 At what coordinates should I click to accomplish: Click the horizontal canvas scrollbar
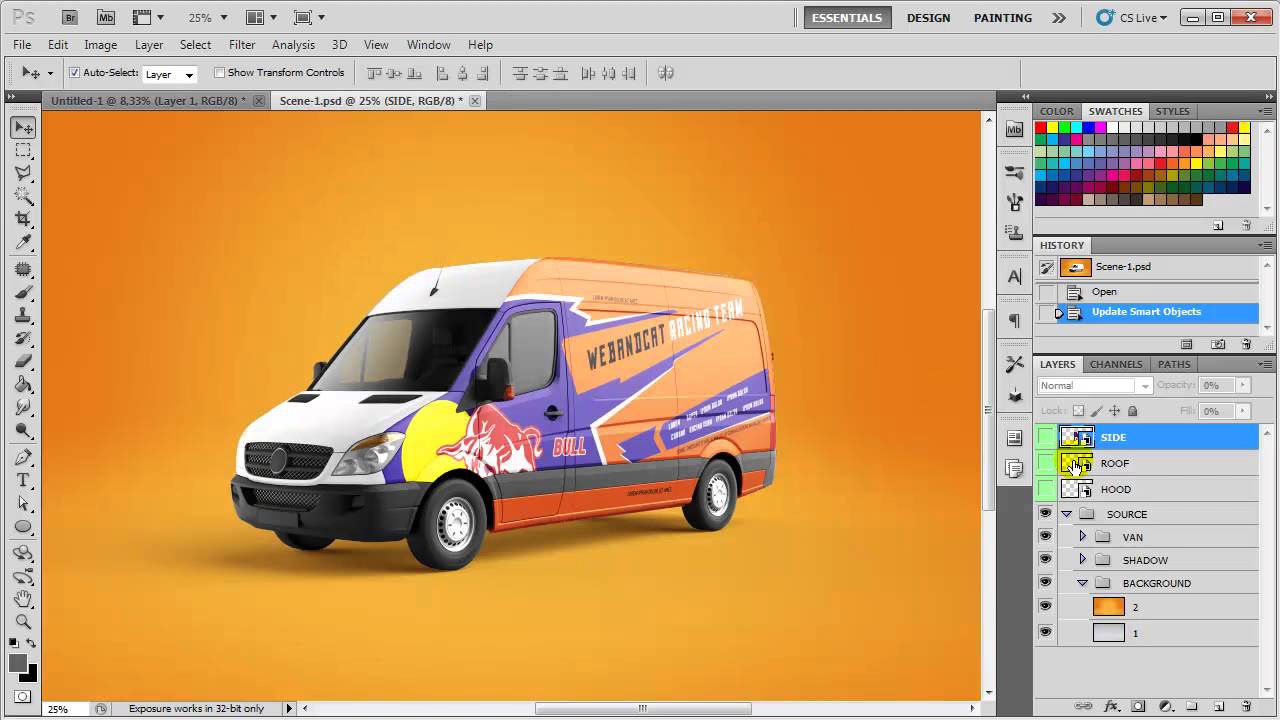point(643,709)
